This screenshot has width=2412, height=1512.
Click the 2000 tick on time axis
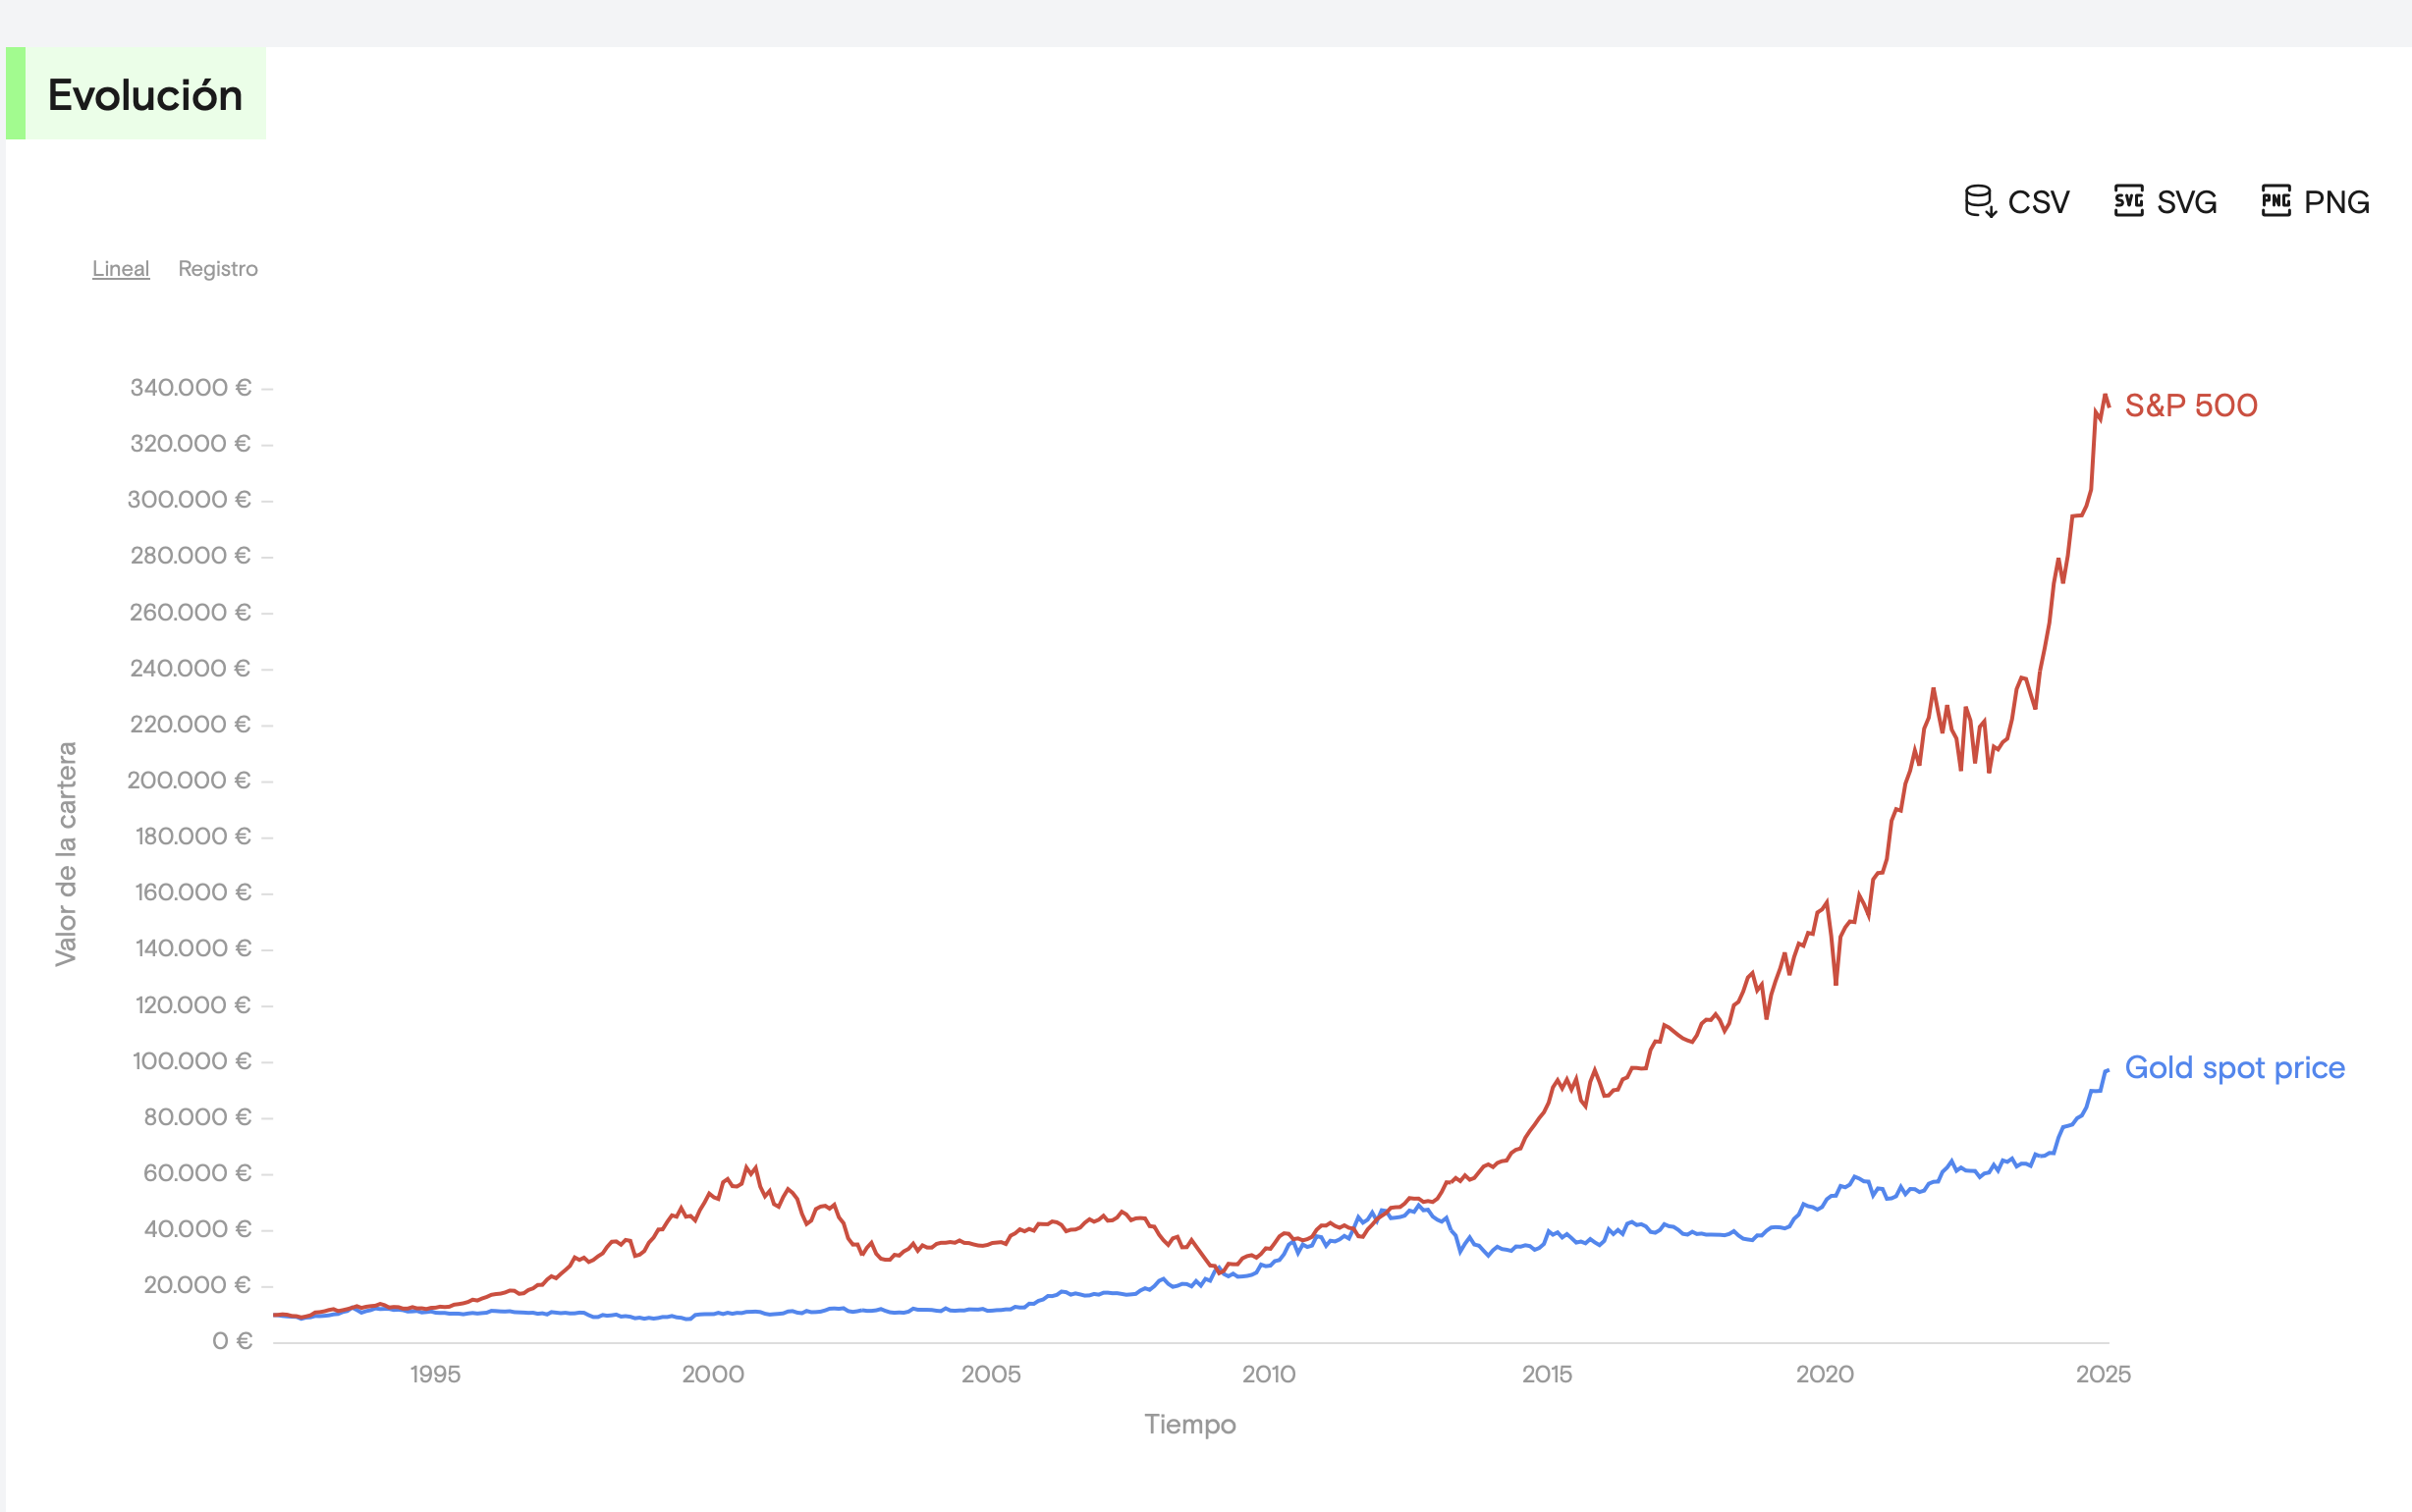click(713, 1374)
